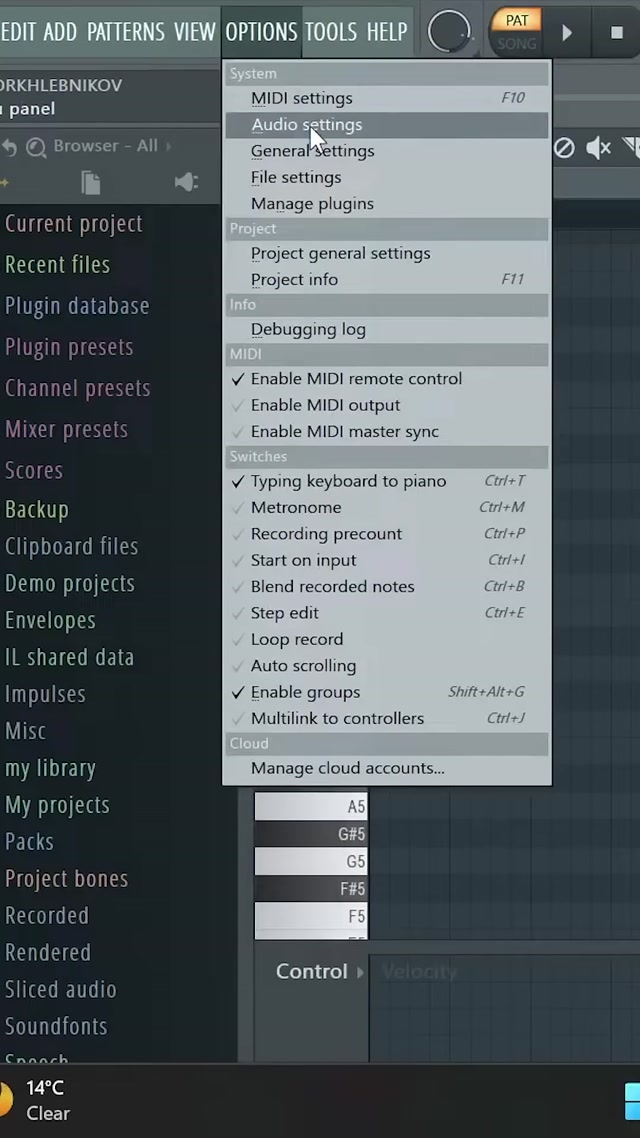The width and height of the screenshot is (640, 1138).
Task: Switch to PAT pattern mode
Action: point(517,20)
